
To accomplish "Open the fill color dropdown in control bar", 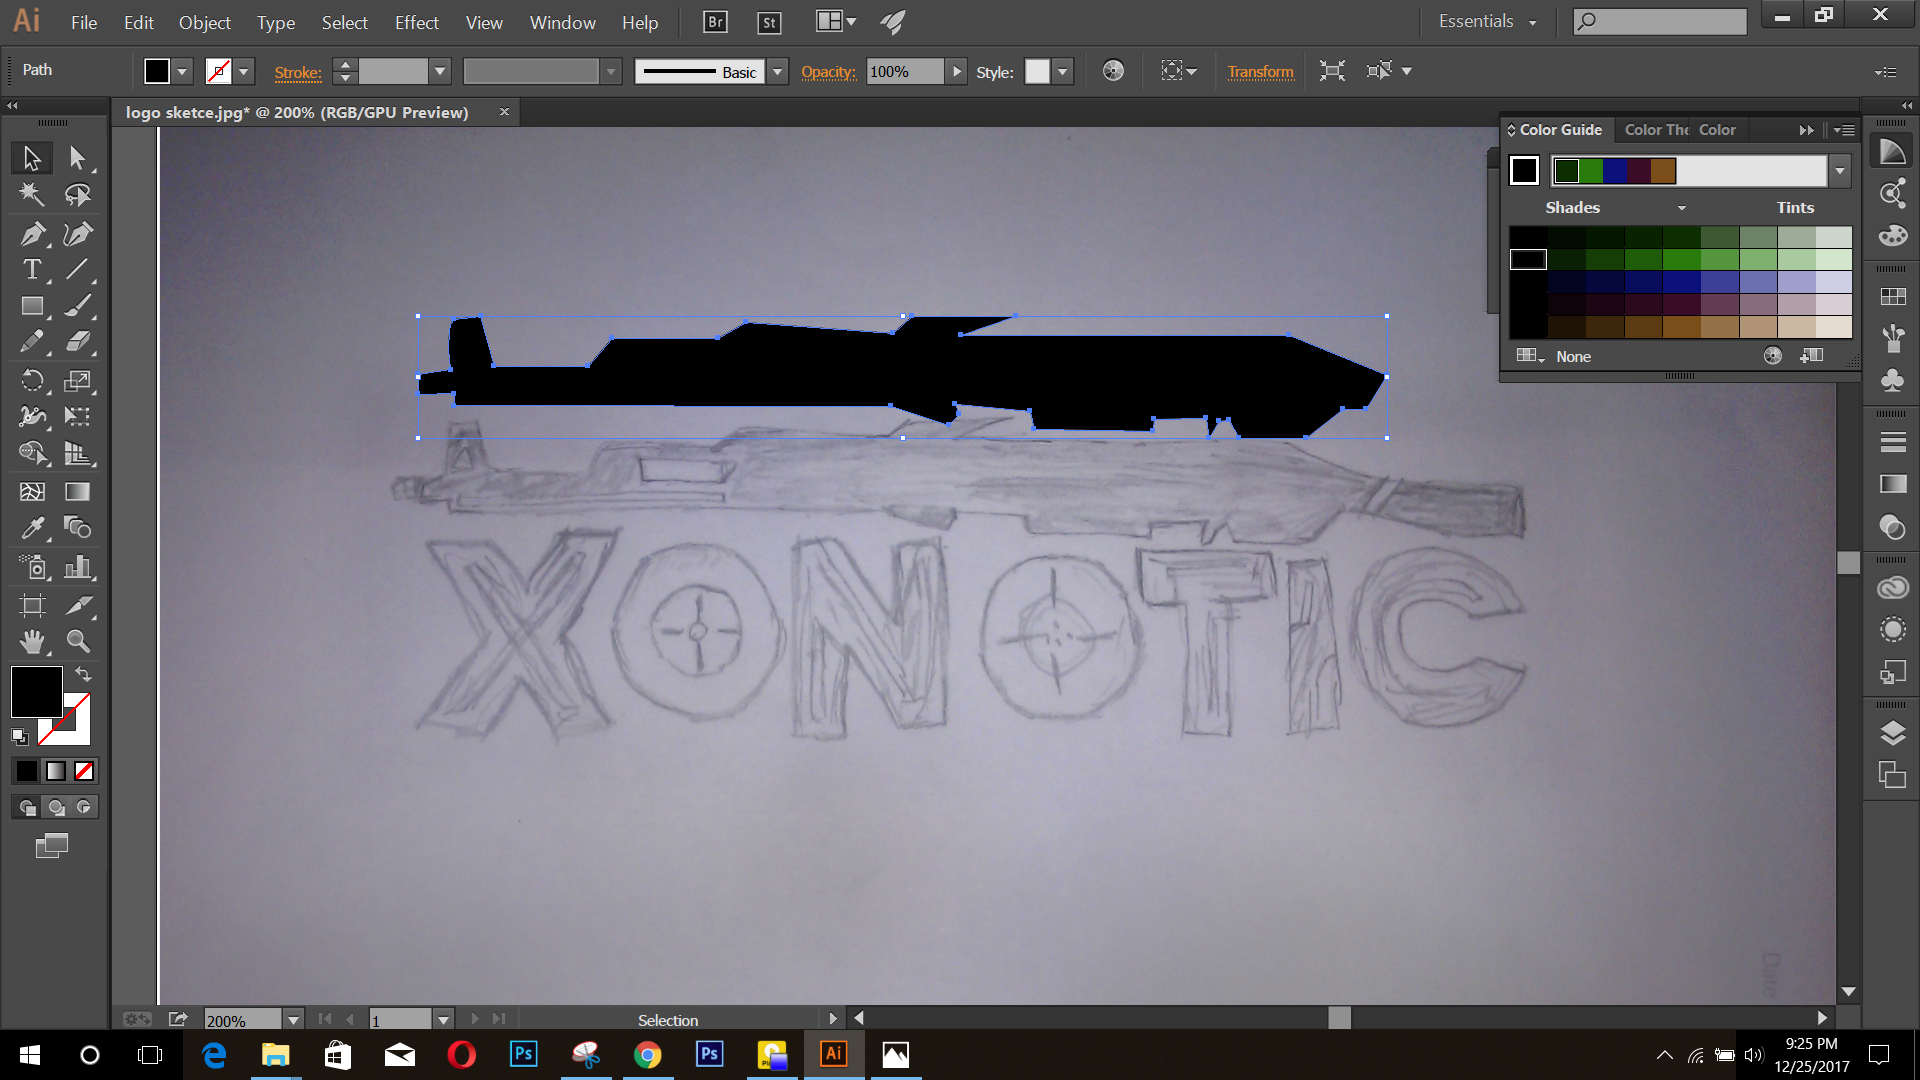I will pos(182,71).
